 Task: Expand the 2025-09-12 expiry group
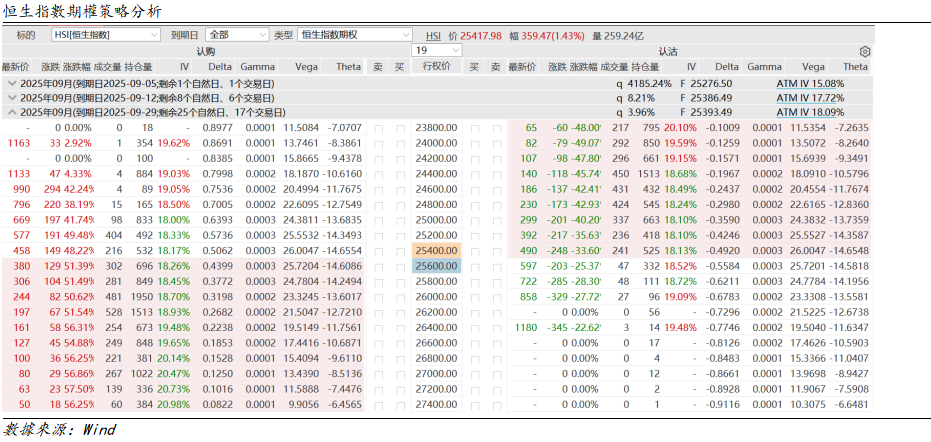[12, 99]
